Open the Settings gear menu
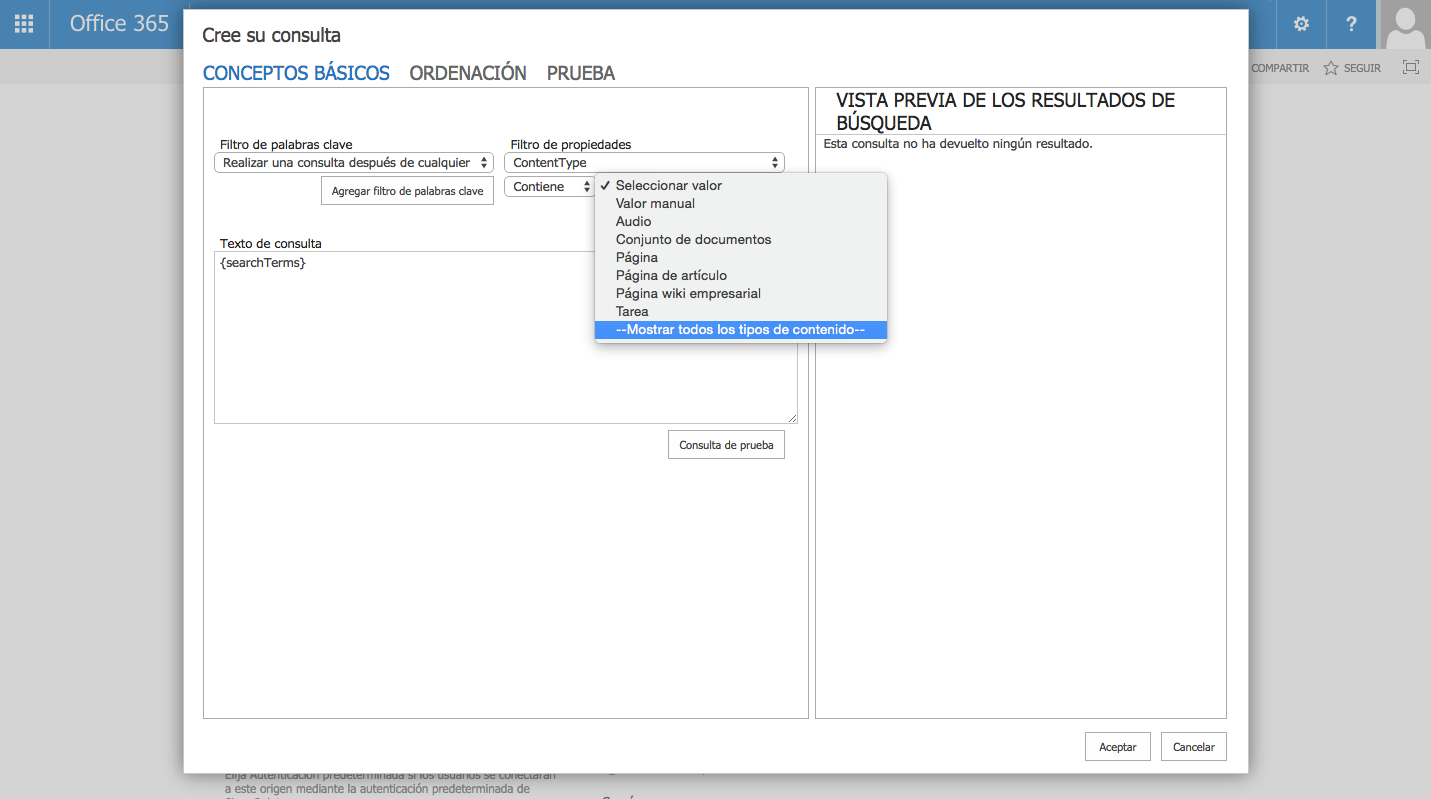1431x799 pixels. pyautogui.click(x=1300, y=24)
